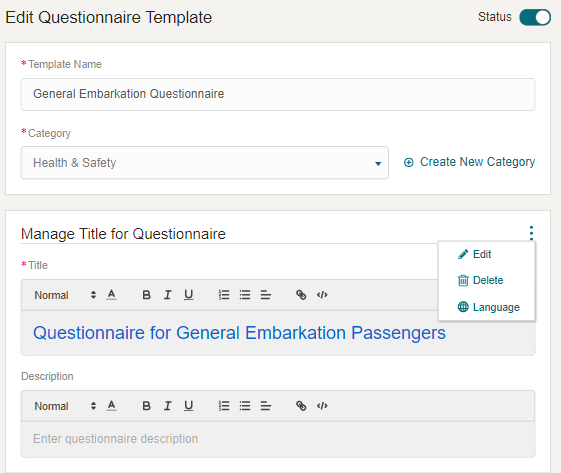Insert a link in the Description editor
Screen dimensions: 561x473
[x=301, y=406]
